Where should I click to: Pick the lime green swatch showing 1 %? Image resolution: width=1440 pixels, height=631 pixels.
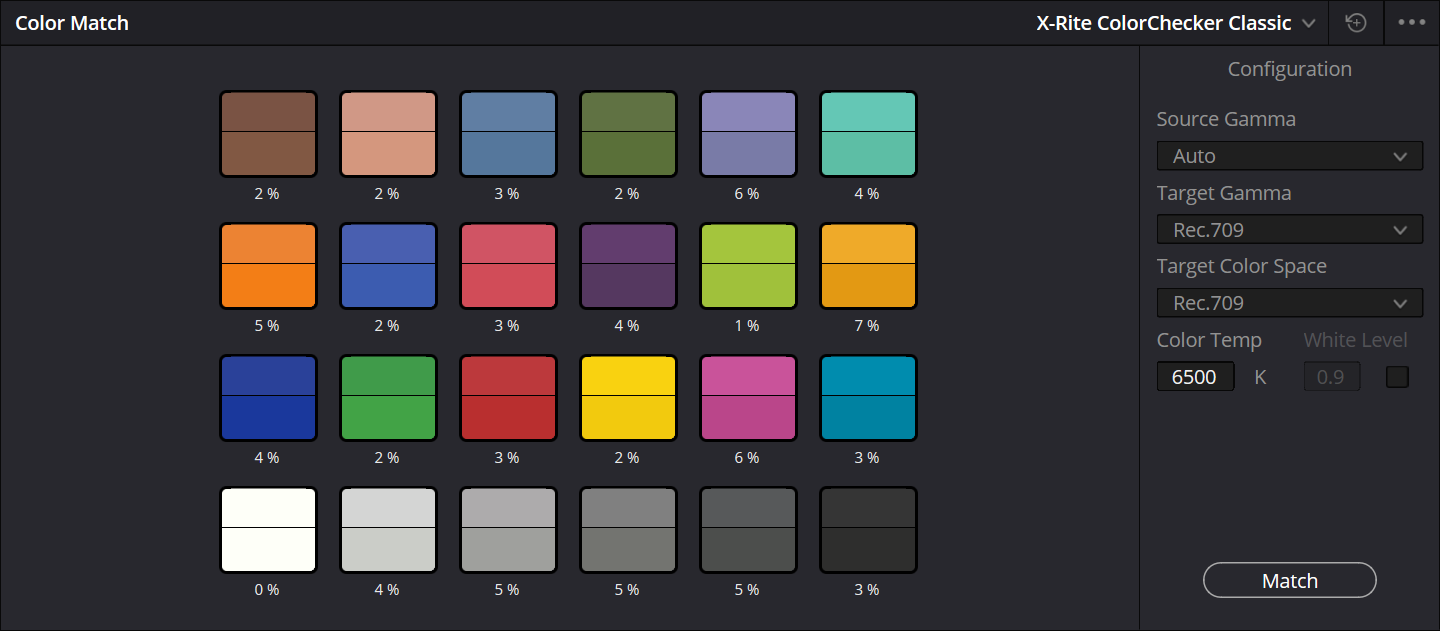(x=748, y=266)
